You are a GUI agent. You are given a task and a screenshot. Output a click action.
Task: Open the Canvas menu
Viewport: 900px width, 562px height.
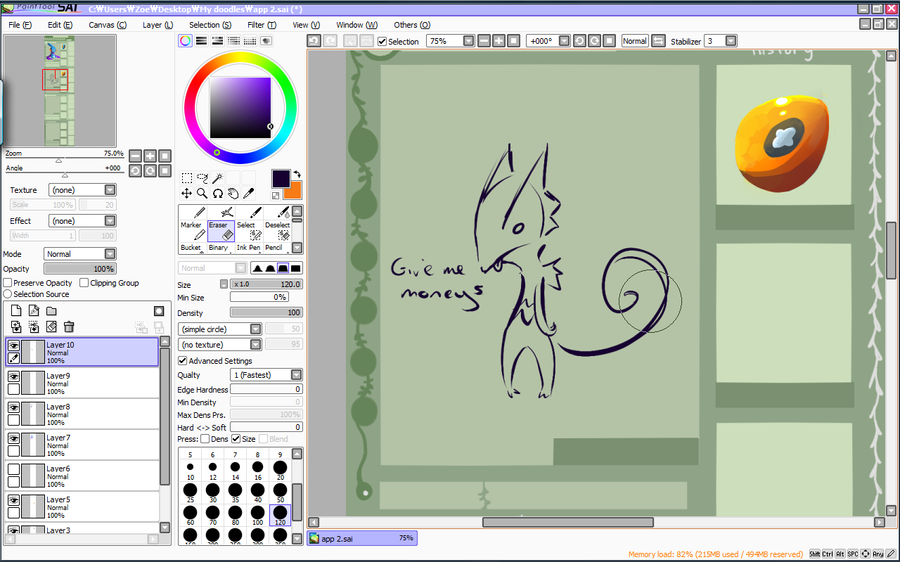tap(107, 25)
